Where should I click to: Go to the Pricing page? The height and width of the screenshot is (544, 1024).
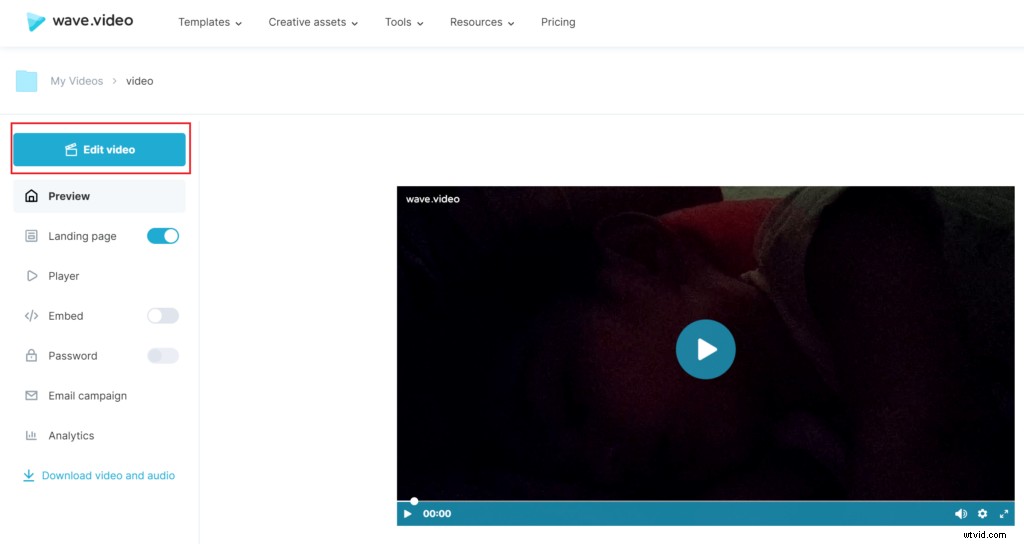tap(558, 22)
